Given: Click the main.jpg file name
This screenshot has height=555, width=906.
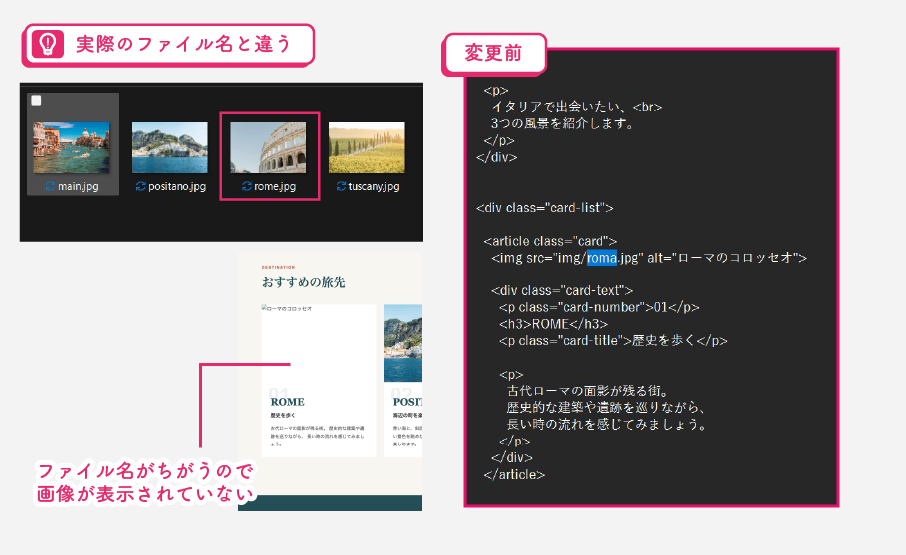Looking at the screenshot, I should 78,187.
